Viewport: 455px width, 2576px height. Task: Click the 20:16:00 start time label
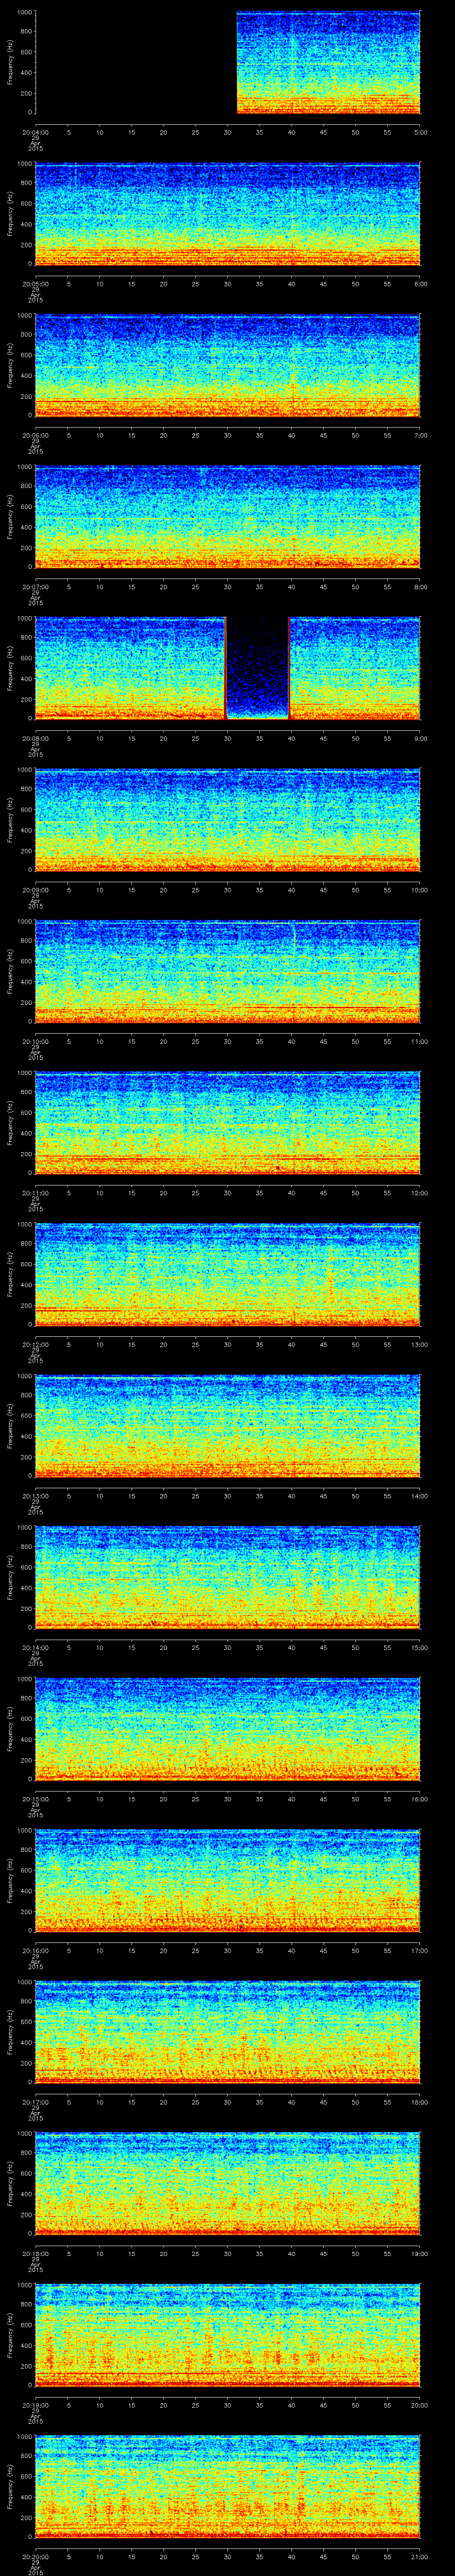click(x=35, y=1950)
